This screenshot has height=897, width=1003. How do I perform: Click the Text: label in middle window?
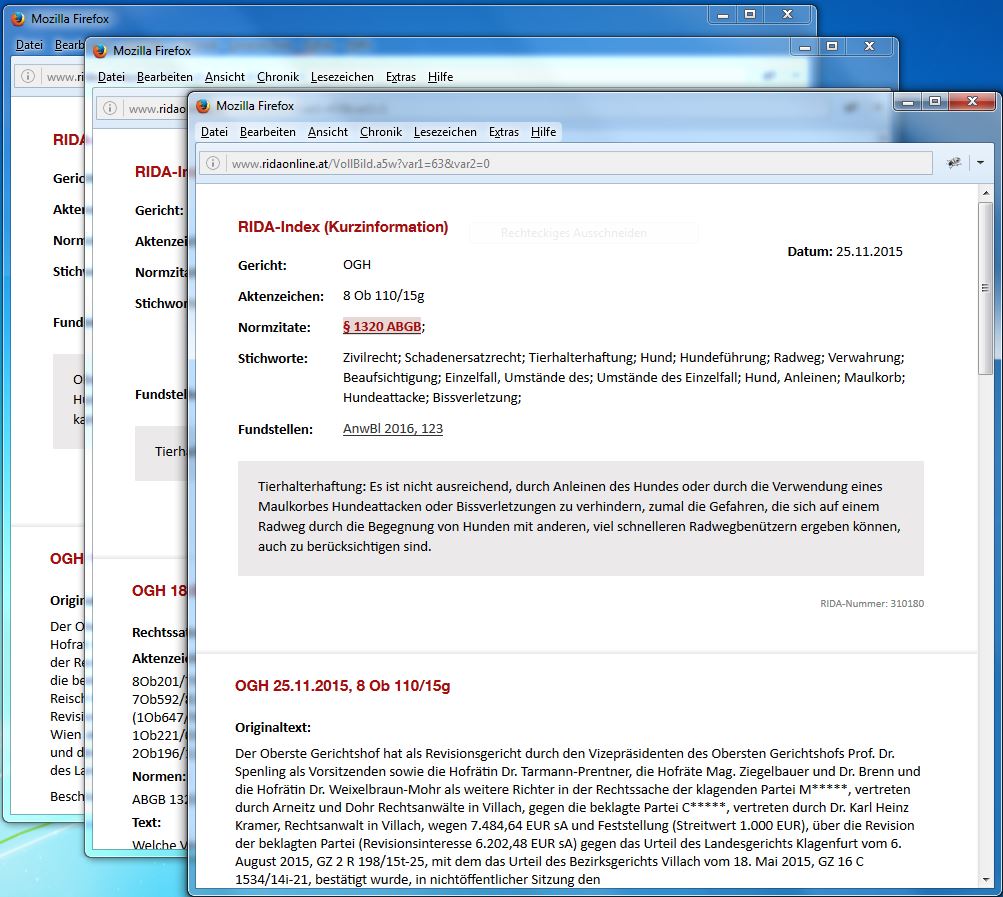pos(146,822)
